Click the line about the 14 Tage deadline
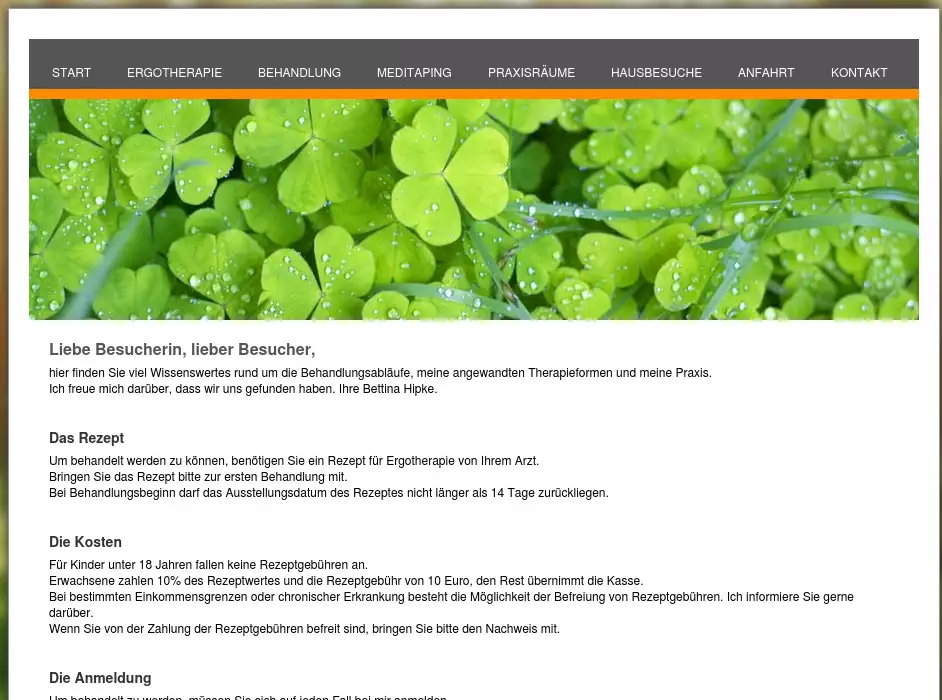Viewport: 942px width, 700px height. 328,493
